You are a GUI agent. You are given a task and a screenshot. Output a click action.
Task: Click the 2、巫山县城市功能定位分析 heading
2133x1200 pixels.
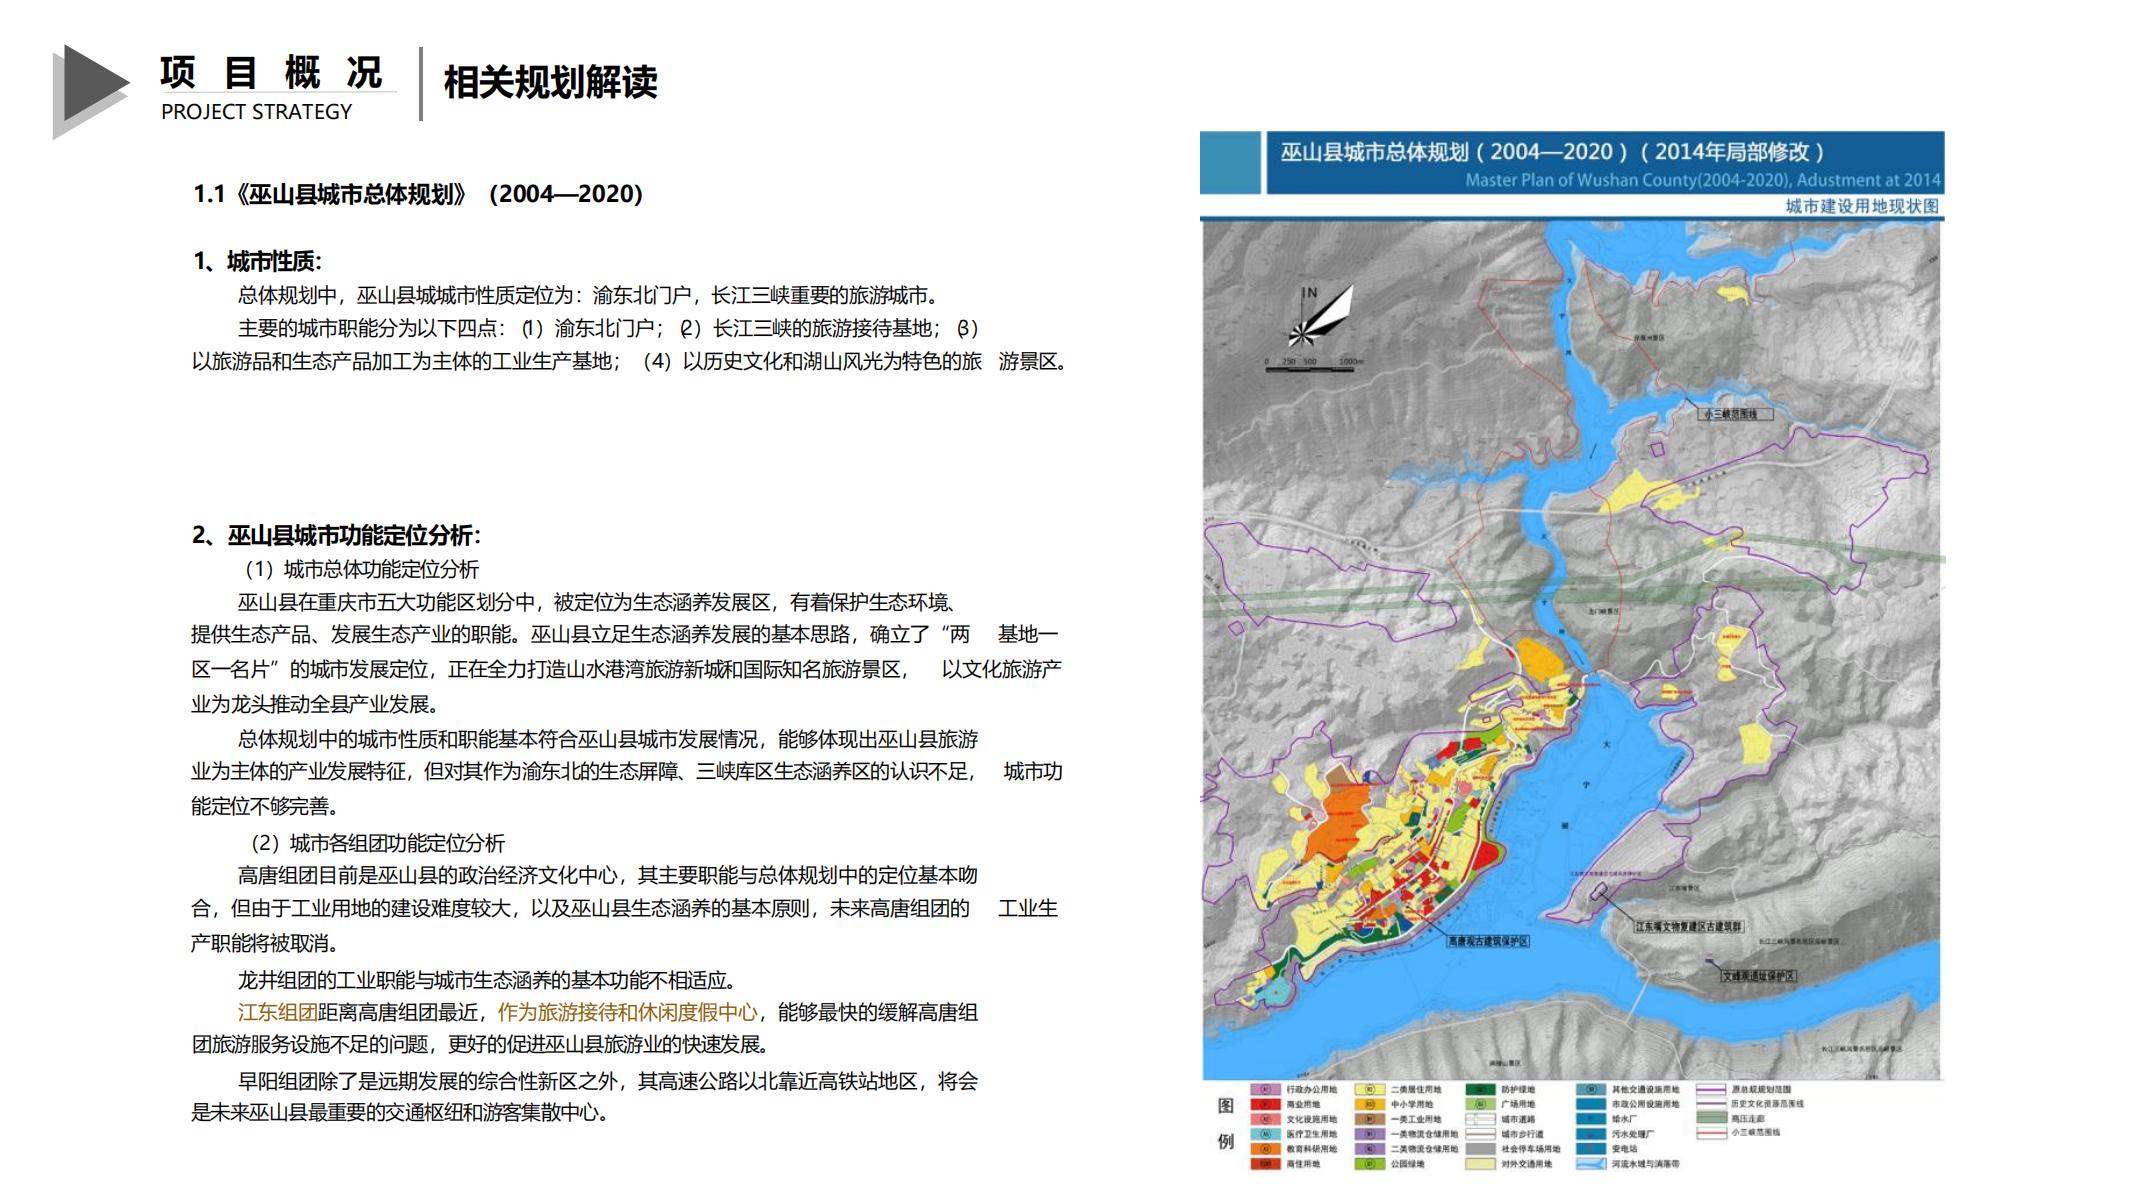point(337,536)
